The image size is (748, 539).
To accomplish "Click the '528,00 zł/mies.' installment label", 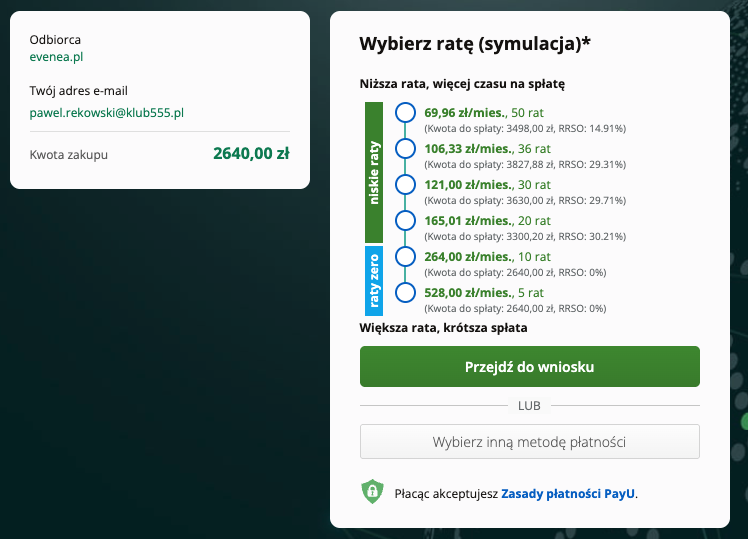I will (x=466, y=293).
